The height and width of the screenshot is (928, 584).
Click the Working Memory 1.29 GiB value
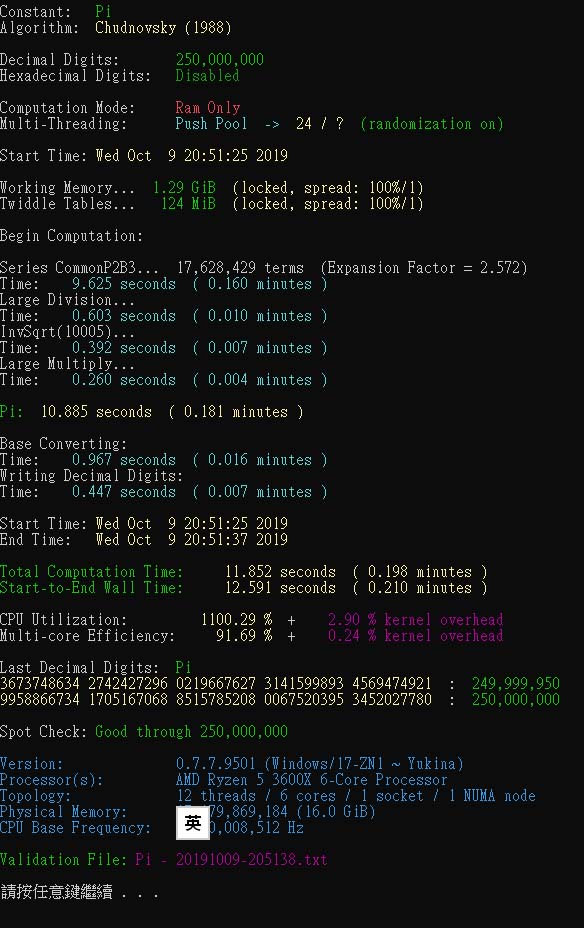click(x=184, y=188)
